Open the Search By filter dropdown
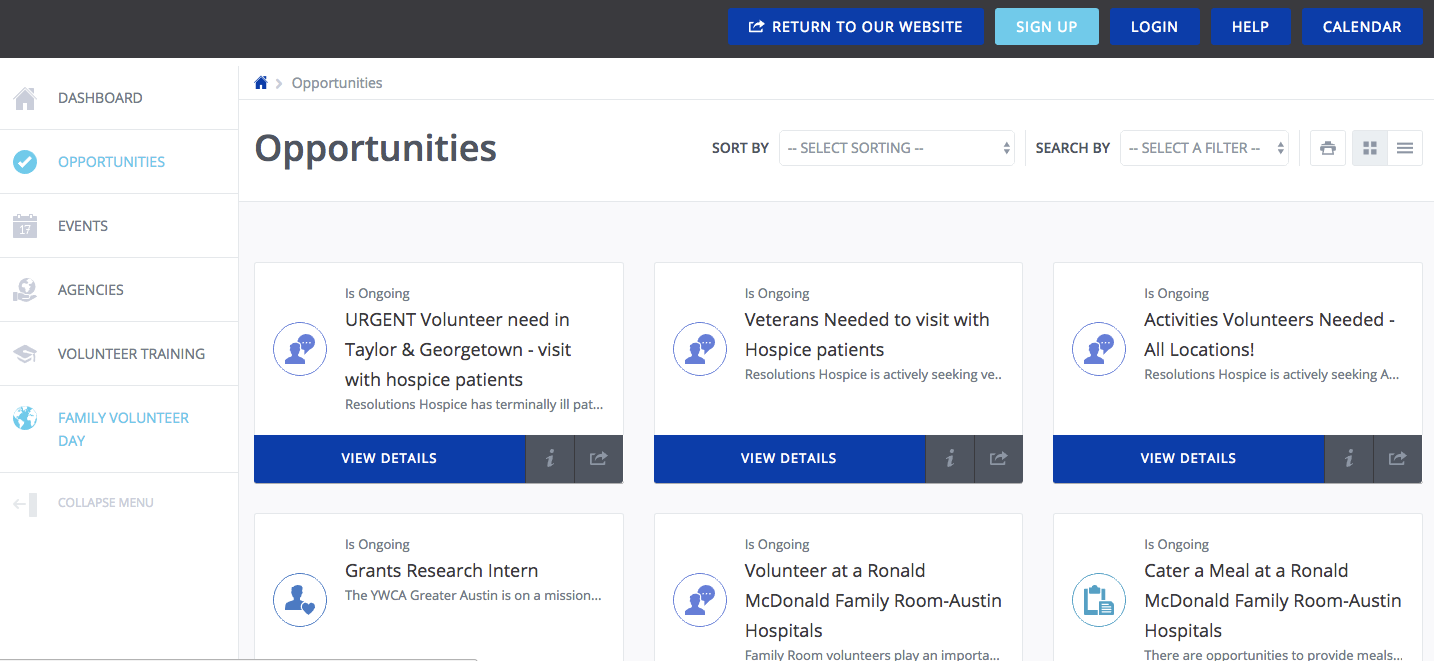1434x661 pixels. [x=1204, y=148]
